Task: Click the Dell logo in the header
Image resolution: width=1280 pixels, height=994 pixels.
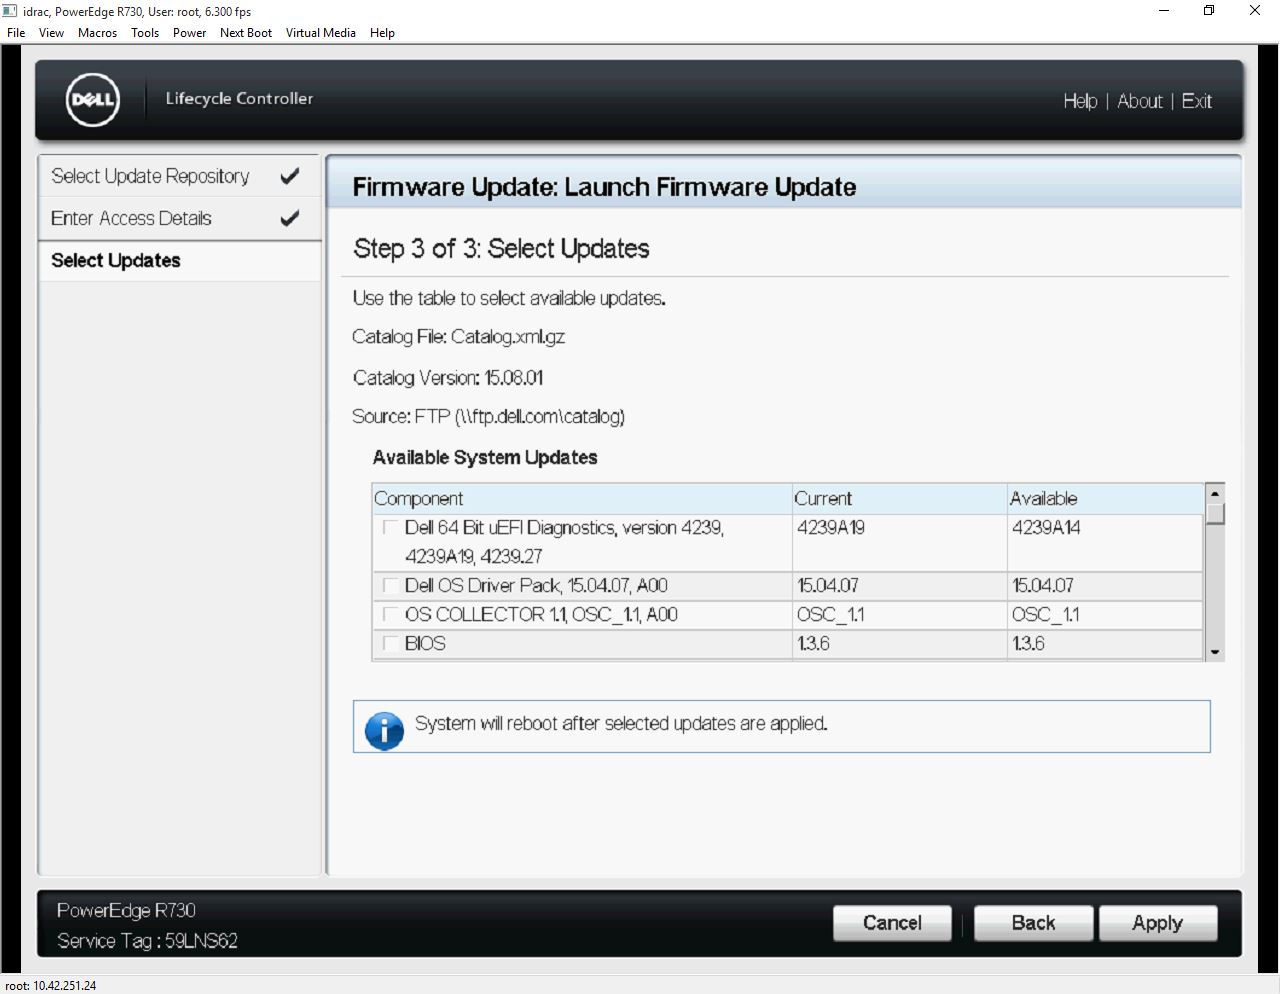Action: point(91,99)
